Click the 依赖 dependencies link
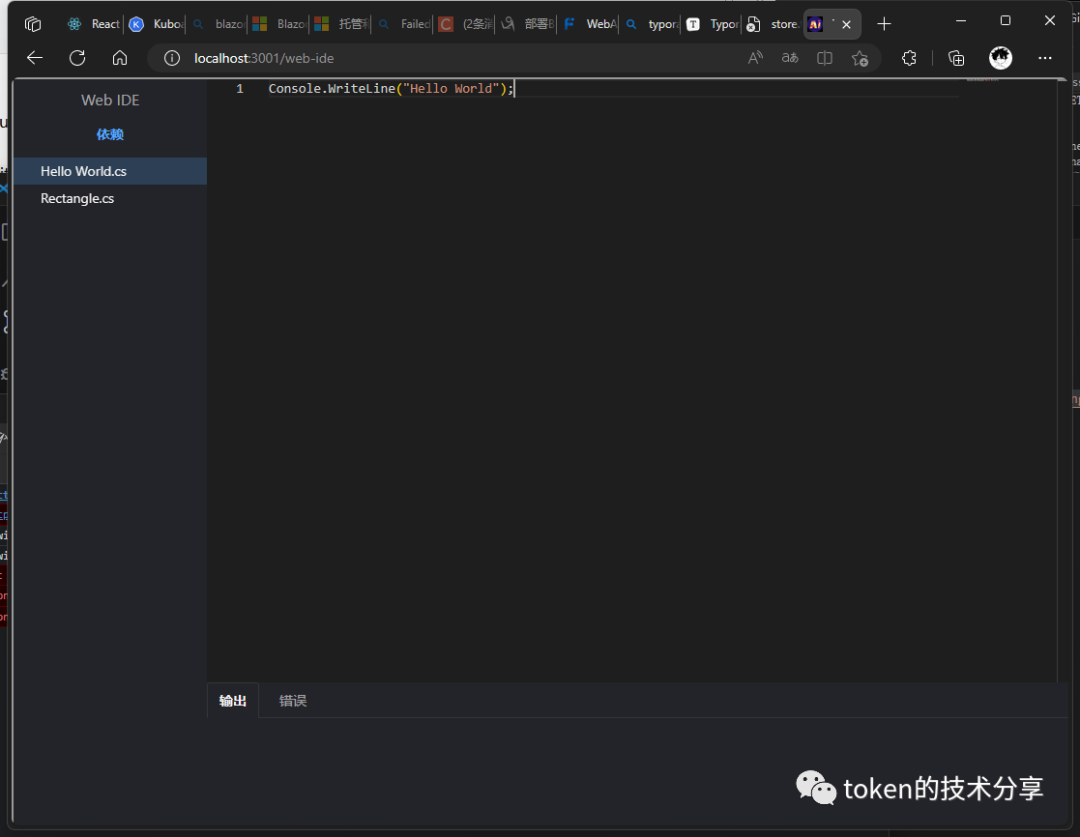The height and width of the screenshot is (837, 1080). coord(110,134)
